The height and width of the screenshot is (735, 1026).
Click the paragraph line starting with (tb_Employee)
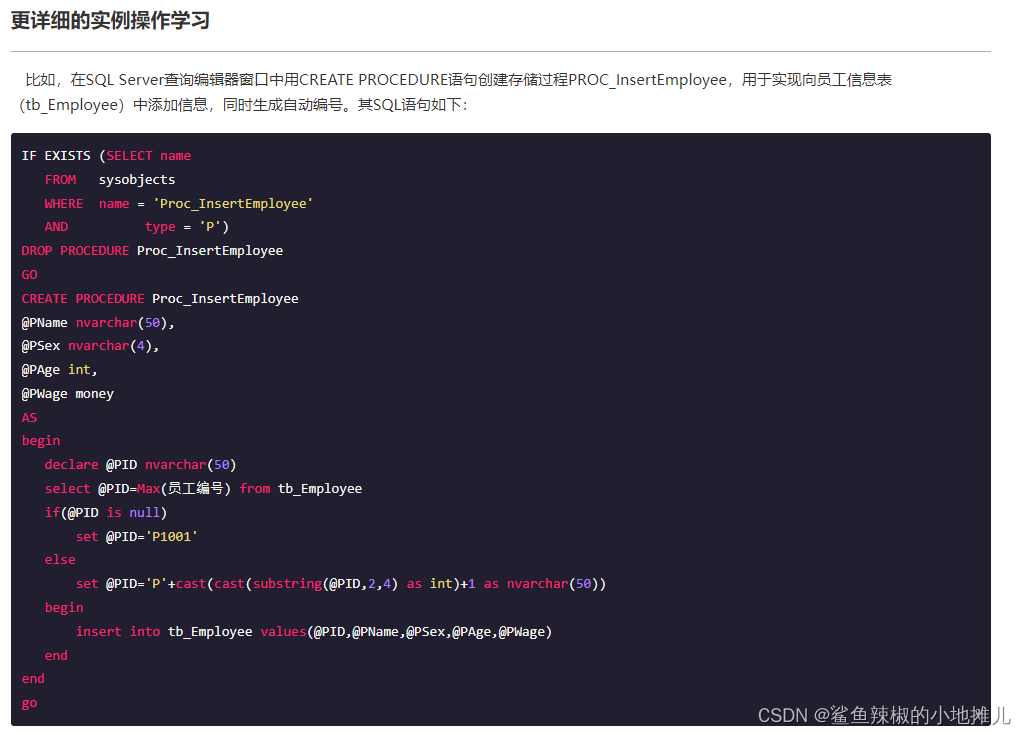click(x=243, y=105)
